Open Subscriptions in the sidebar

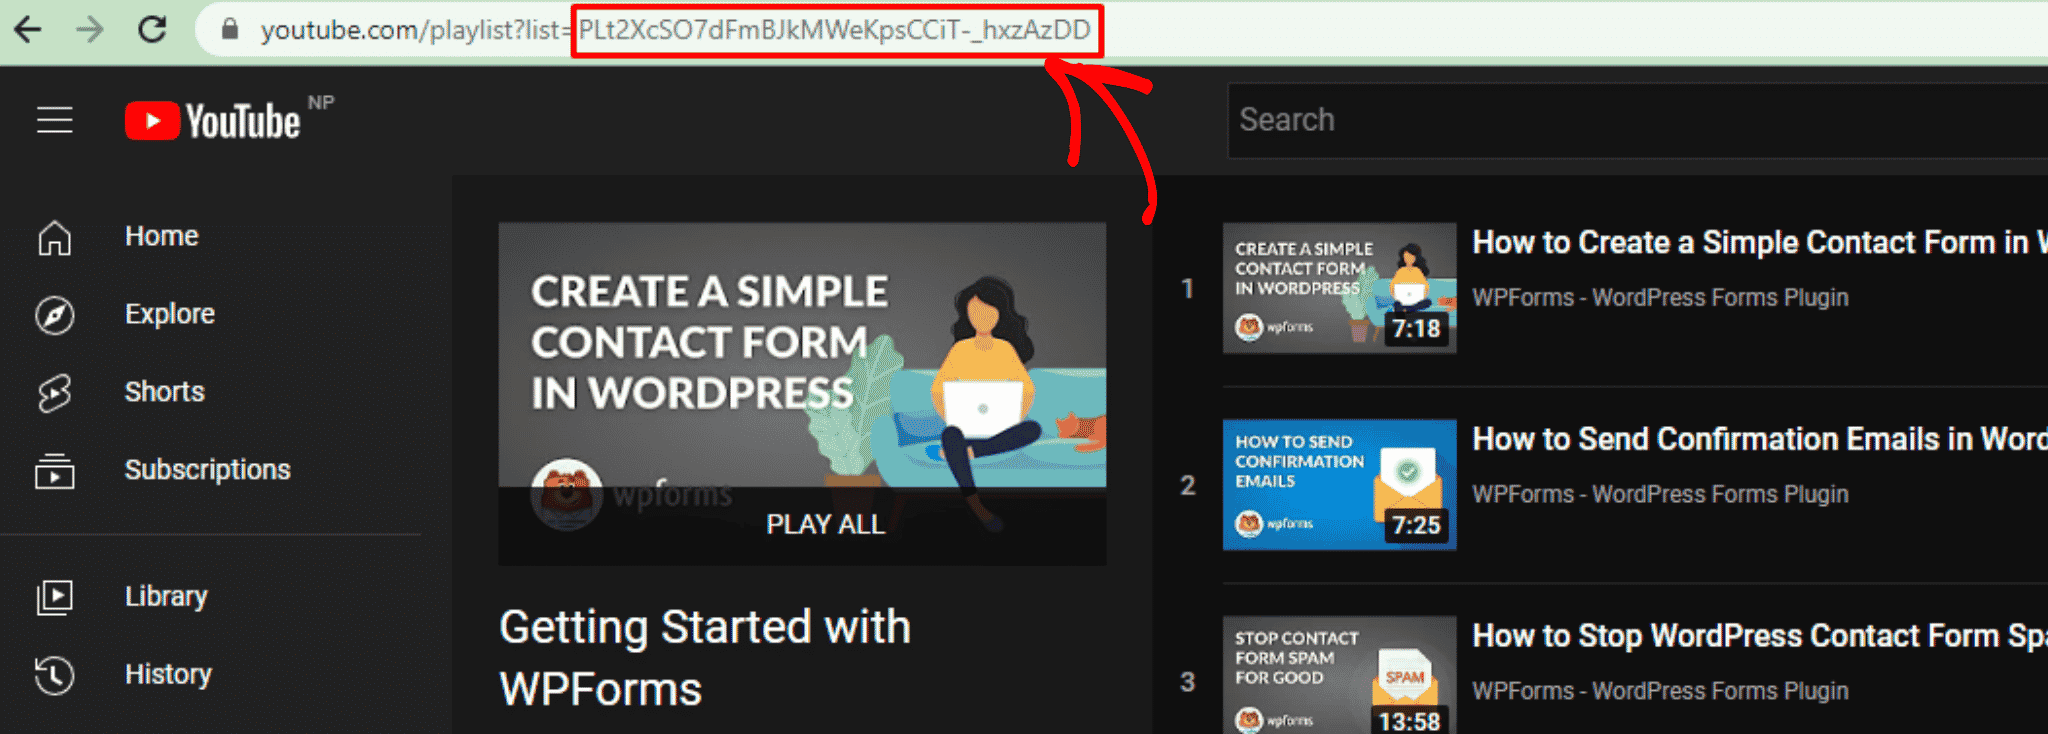point(207,470)
